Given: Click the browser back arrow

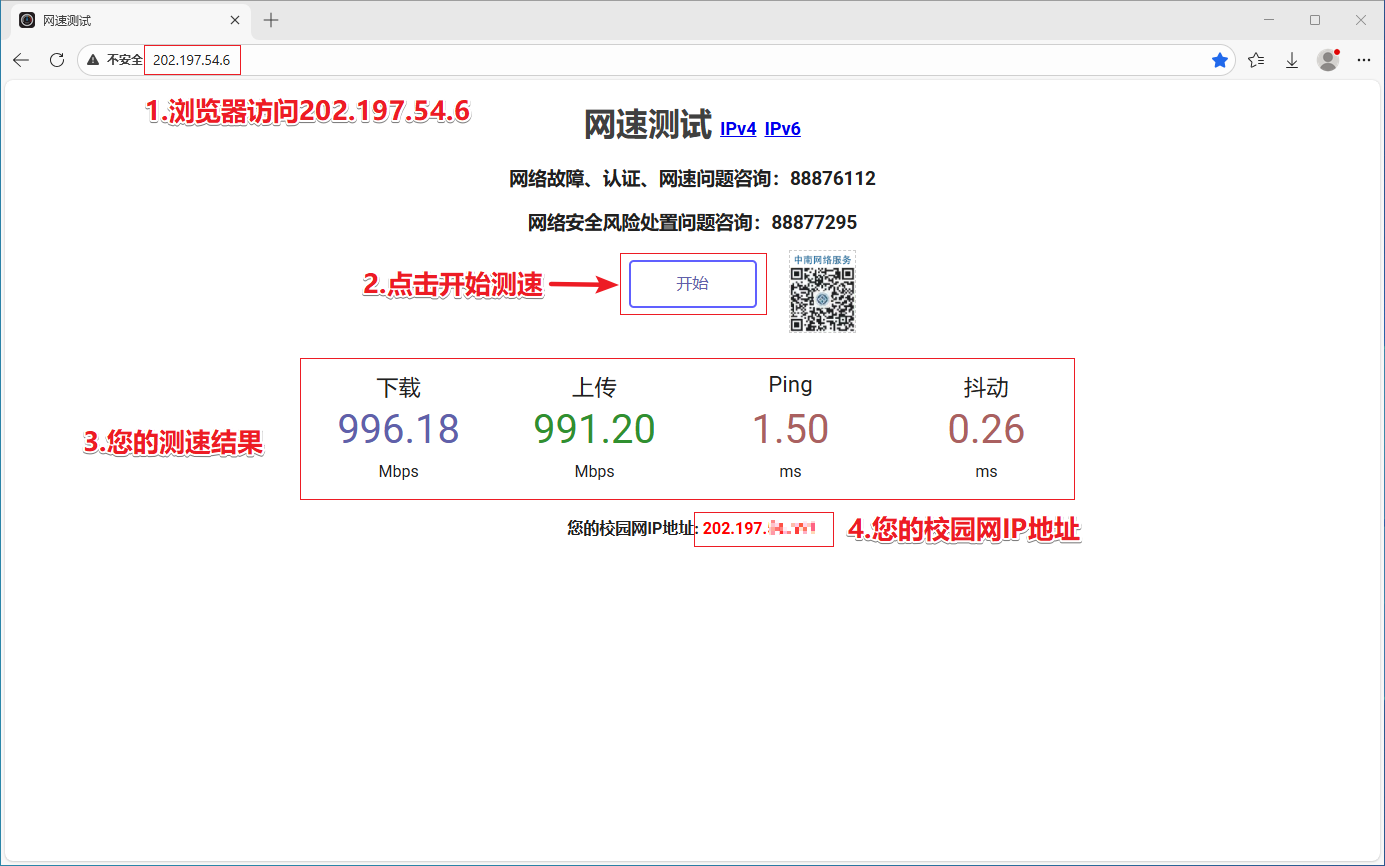Looking at the screenshot, I should (x=21, y=60).
